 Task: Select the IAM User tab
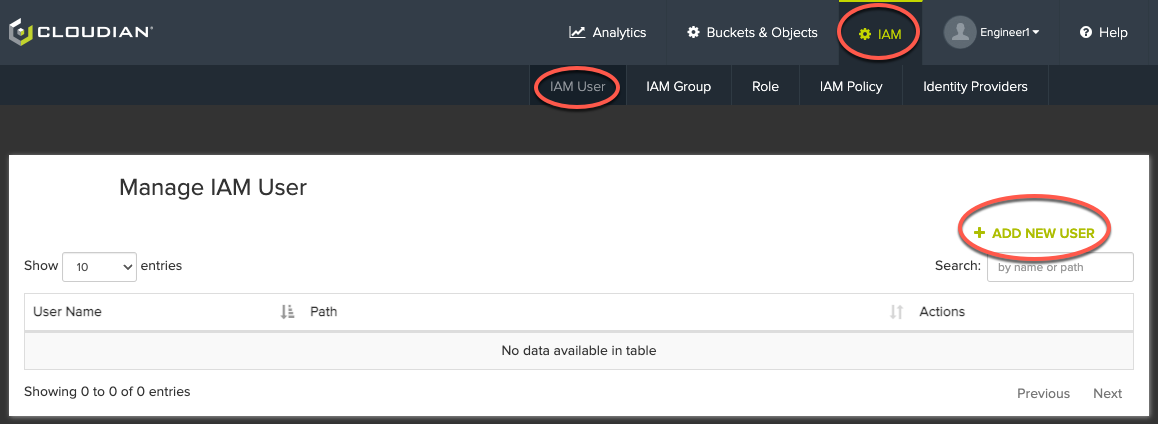[578, 86]
